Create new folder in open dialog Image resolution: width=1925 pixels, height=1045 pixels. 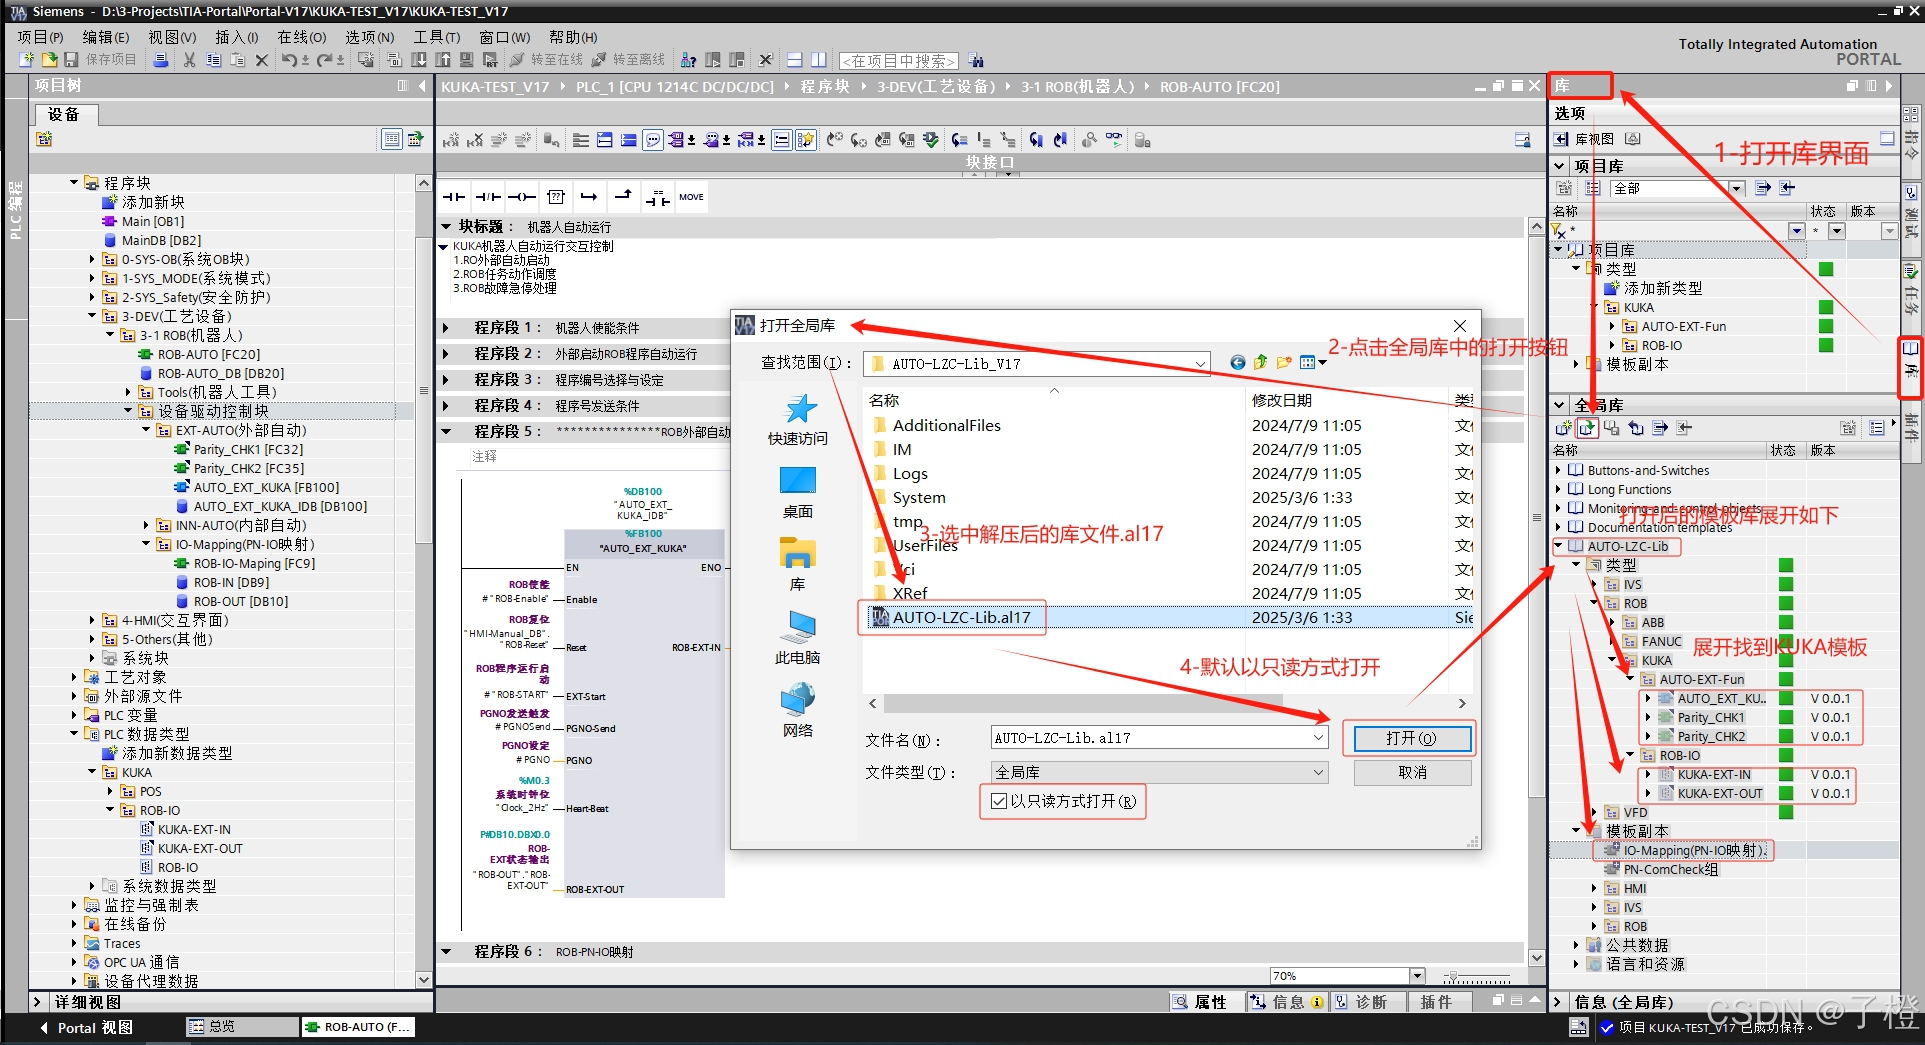[x=1283, y=362]
